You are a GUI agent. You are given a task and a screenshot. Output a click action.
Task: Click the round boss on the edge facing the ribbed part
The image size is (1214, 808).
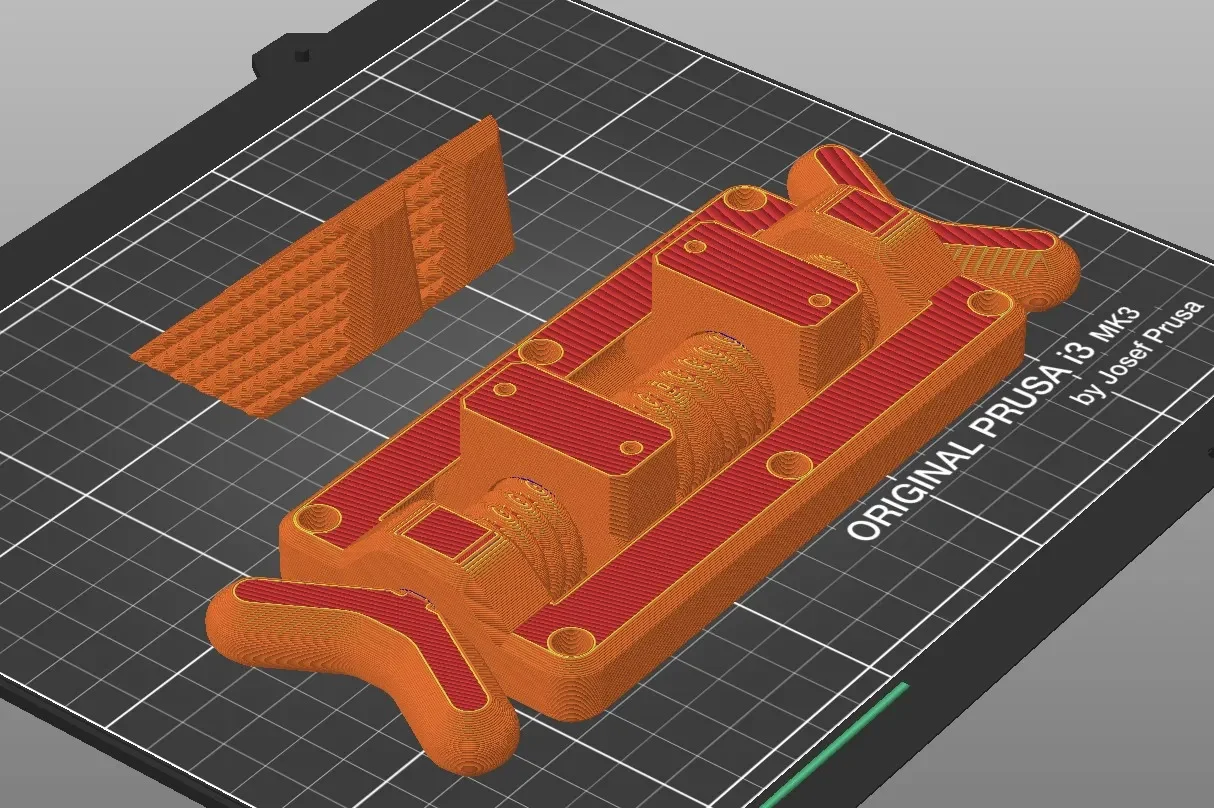(541, 350)
